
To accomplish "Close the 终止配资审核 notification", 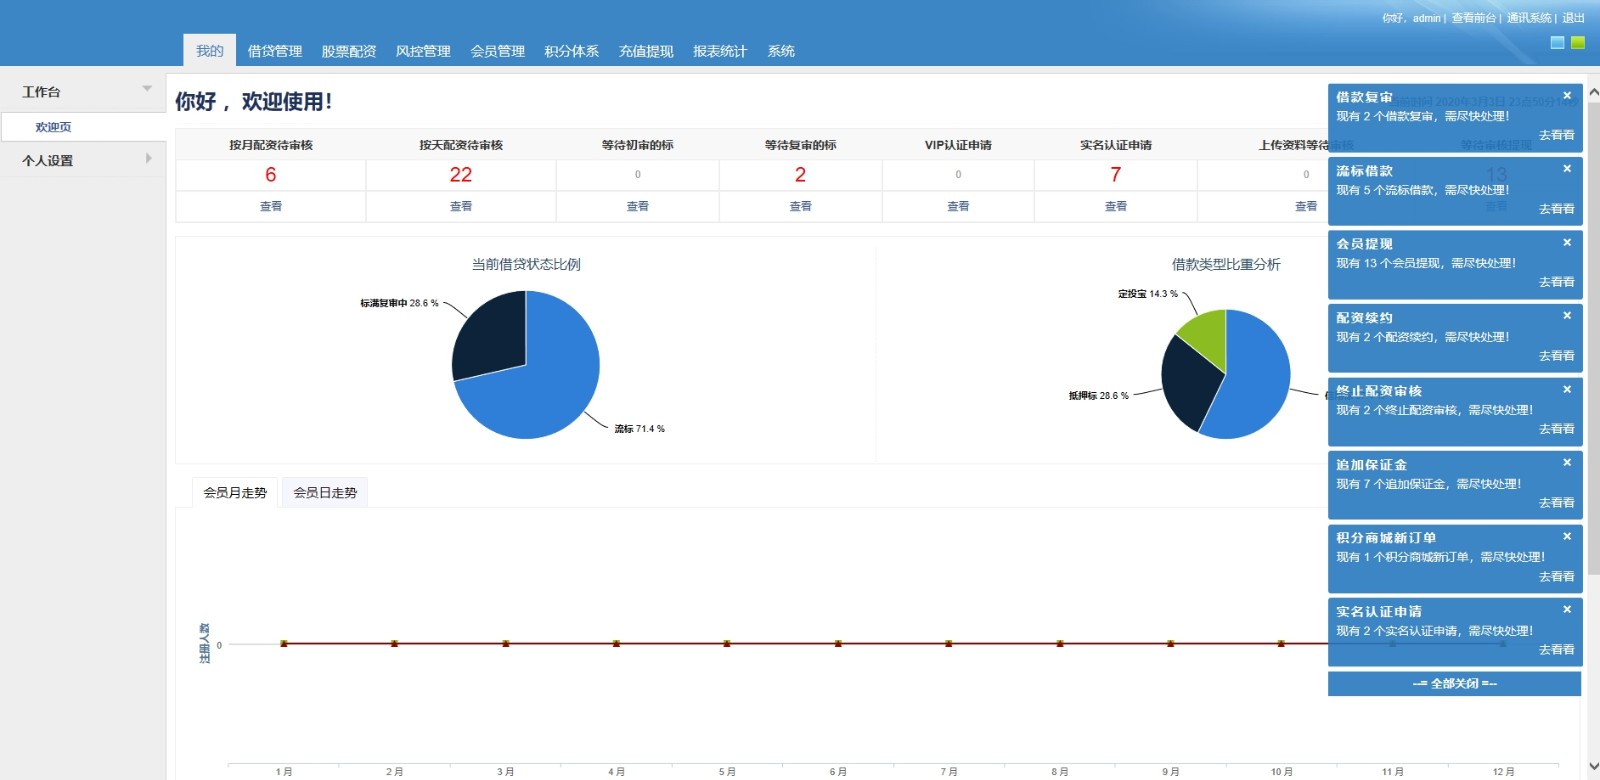I will tap(1567, 390).
